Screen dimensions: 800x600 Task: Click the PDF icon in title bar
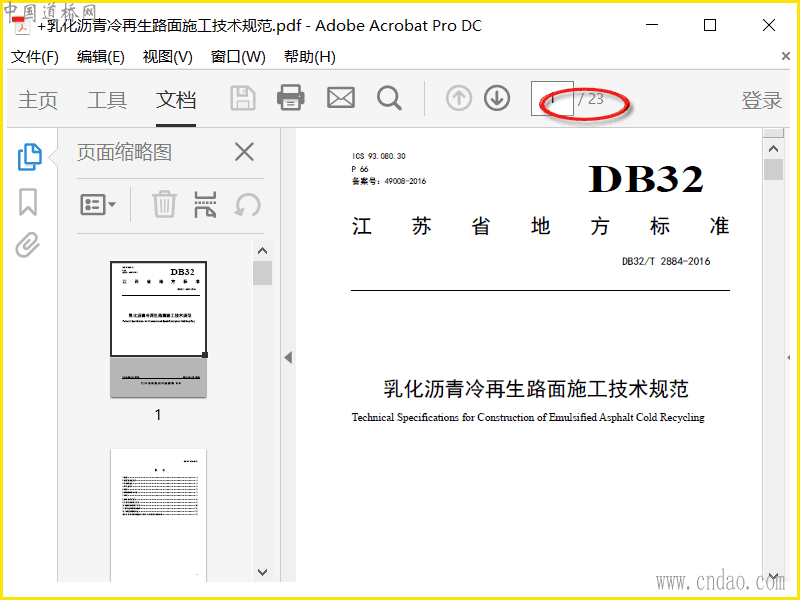click(x=21, y=26)
